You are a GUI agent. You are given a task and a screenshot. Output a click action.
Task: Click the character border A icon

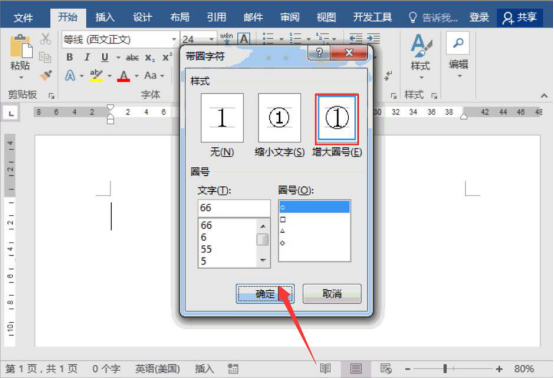pos(244,38)
